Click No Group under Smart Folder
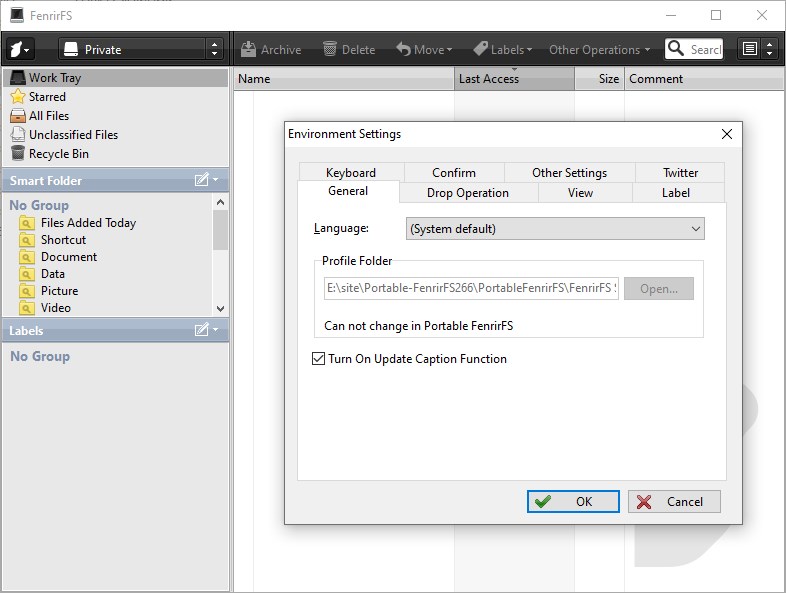The height and width of the screenshot is (593, 786). [x=39, y=206]
